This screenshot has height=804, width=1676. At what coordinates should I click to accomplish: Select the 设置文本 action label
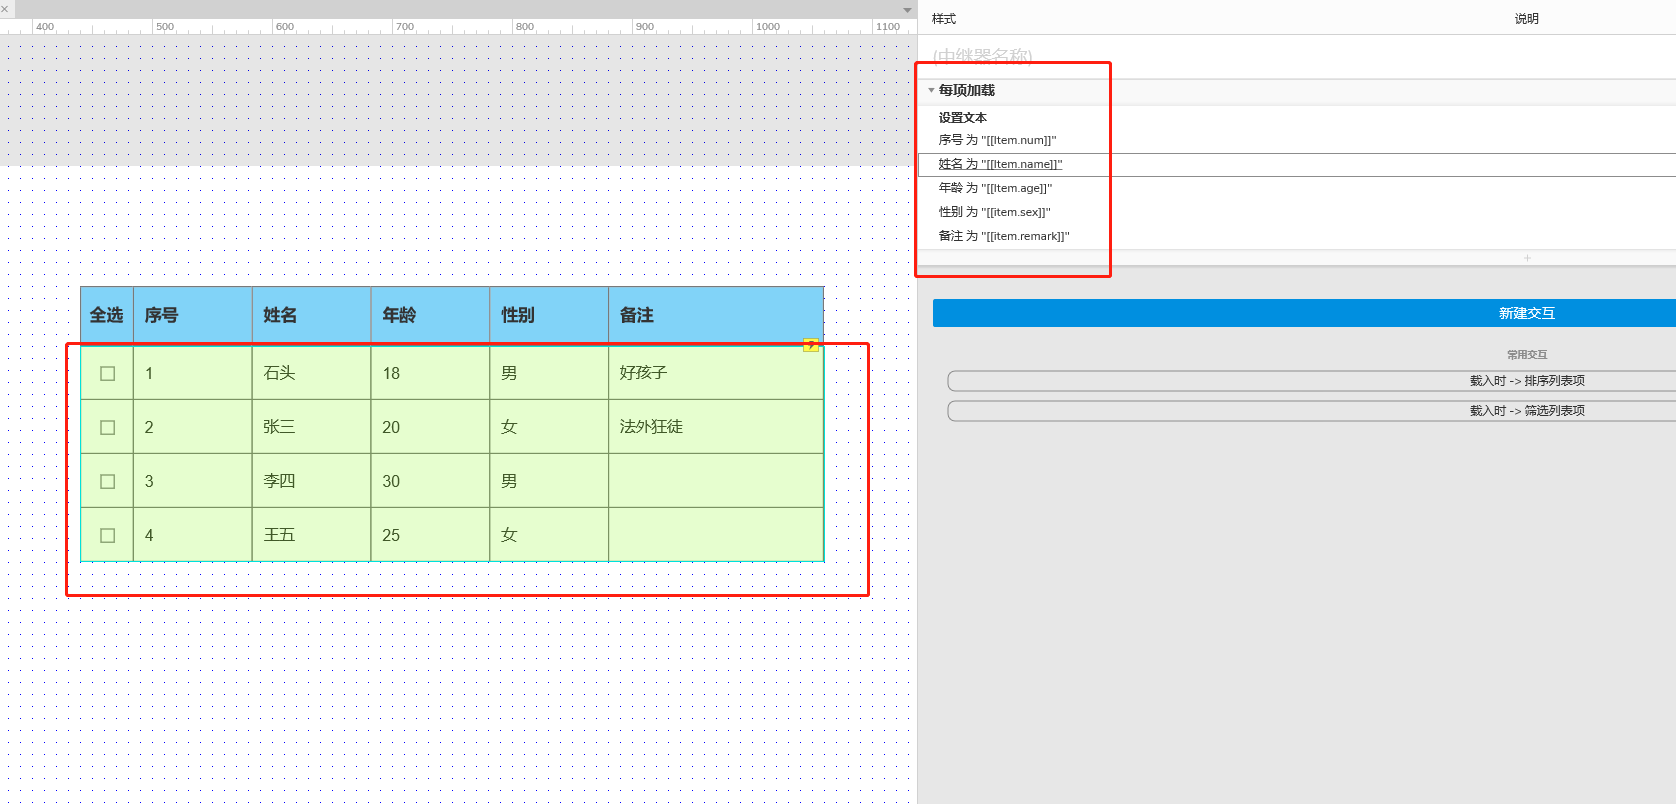[962, 117]
